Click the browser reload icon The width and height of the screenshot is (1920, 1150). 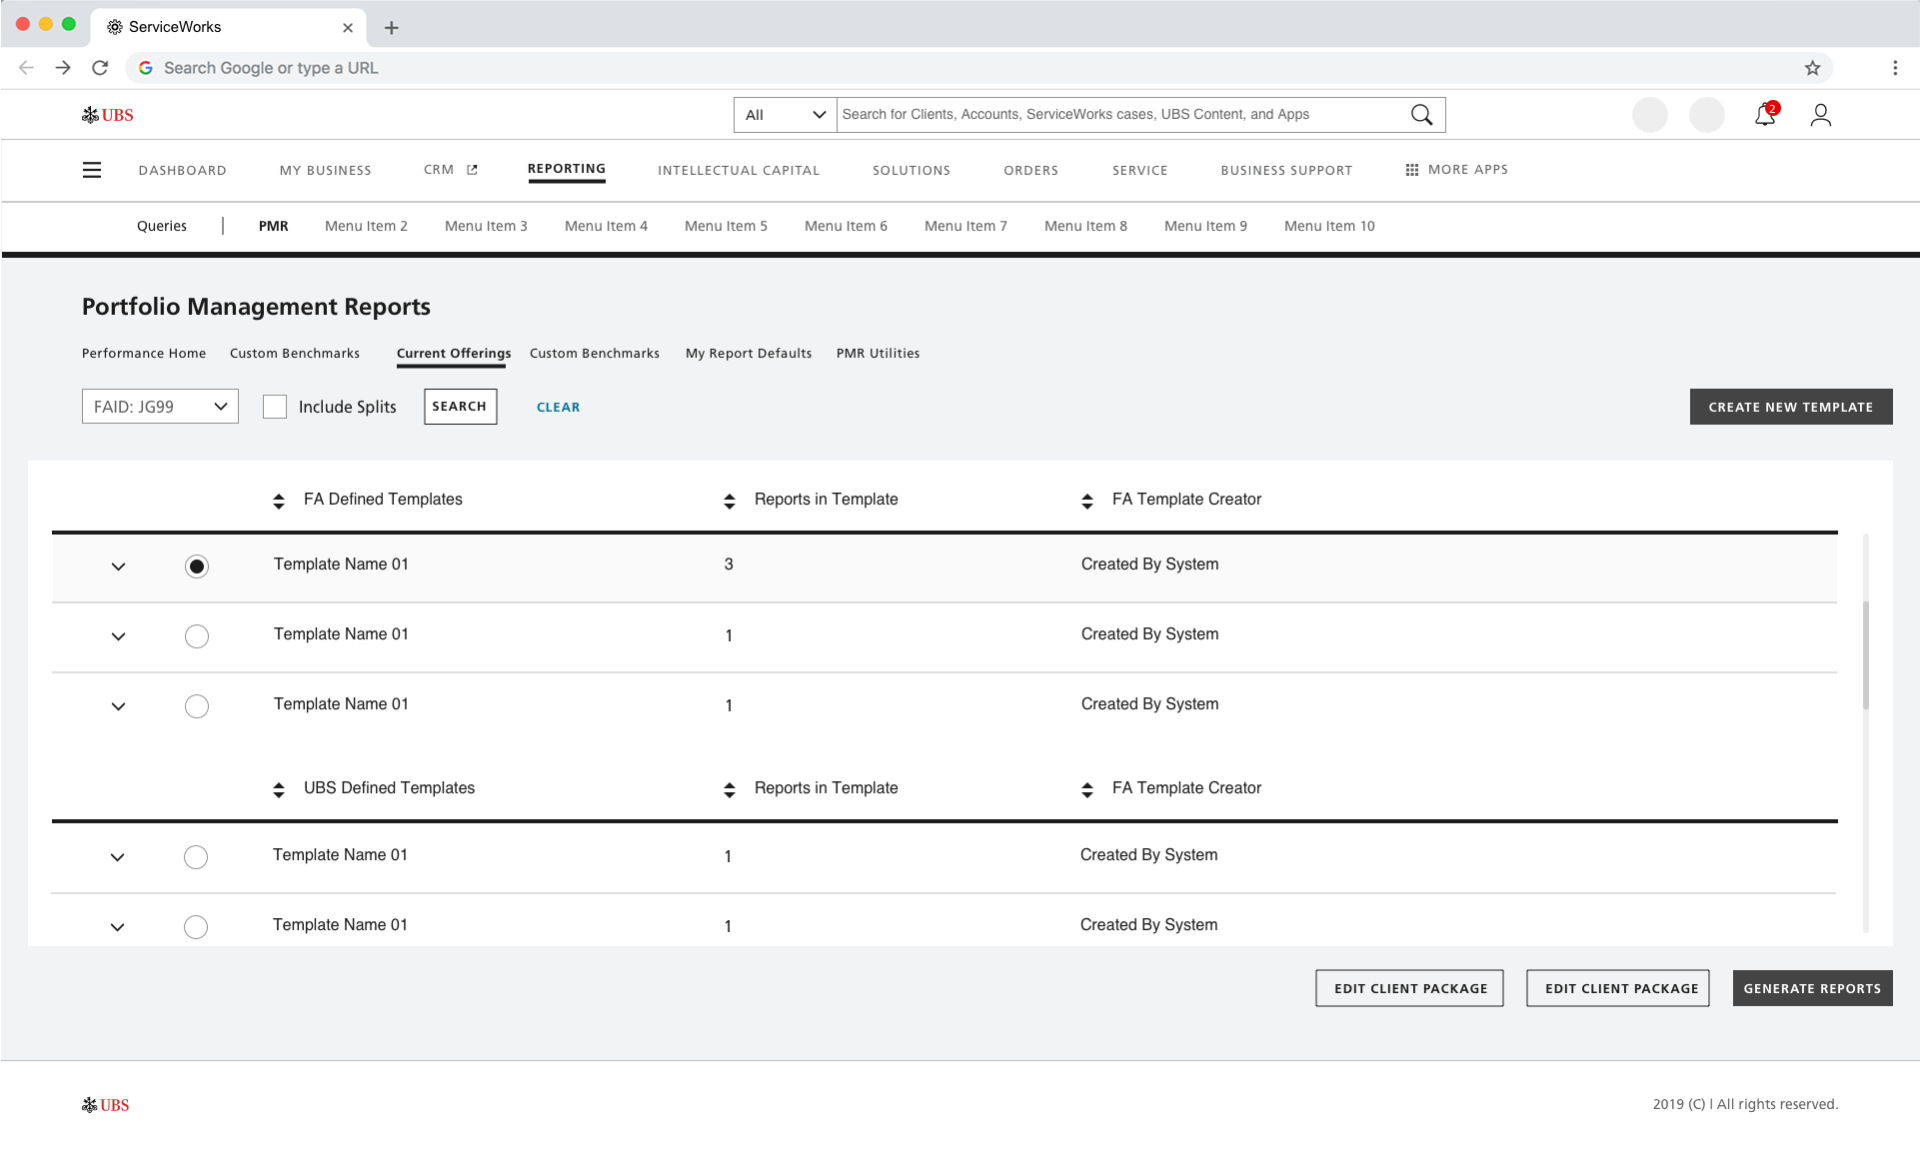(100, 68)
